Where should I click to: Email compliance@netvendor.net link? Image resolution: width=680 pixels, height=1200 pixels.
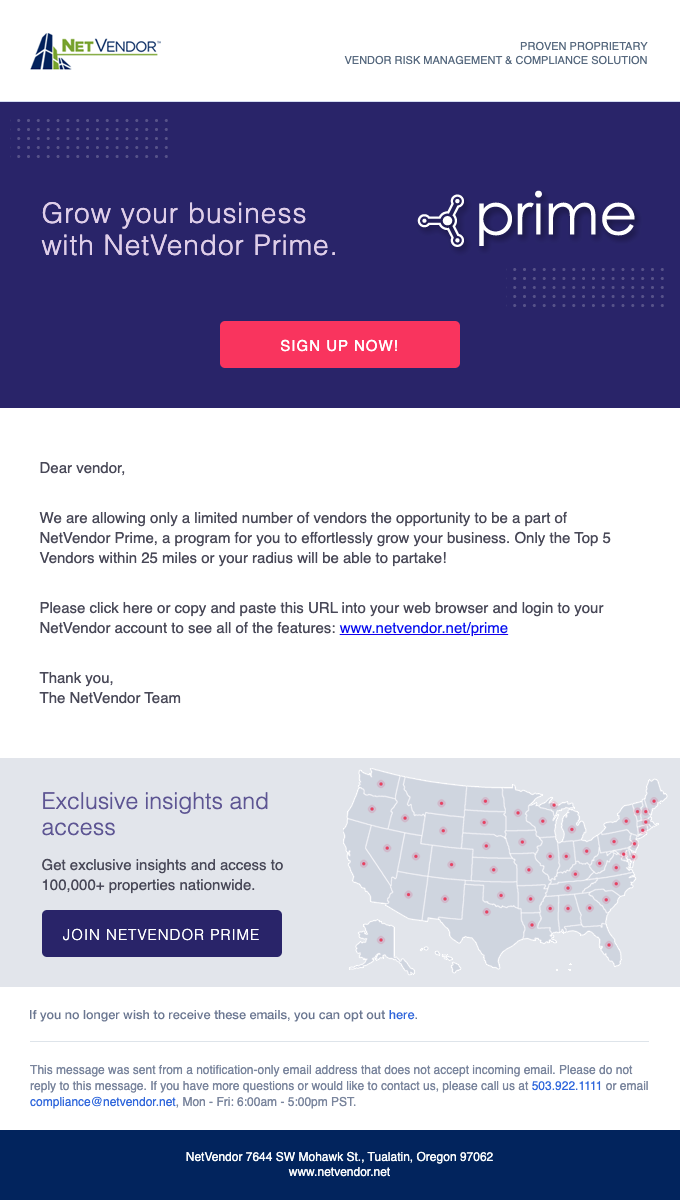[103, 1102]
